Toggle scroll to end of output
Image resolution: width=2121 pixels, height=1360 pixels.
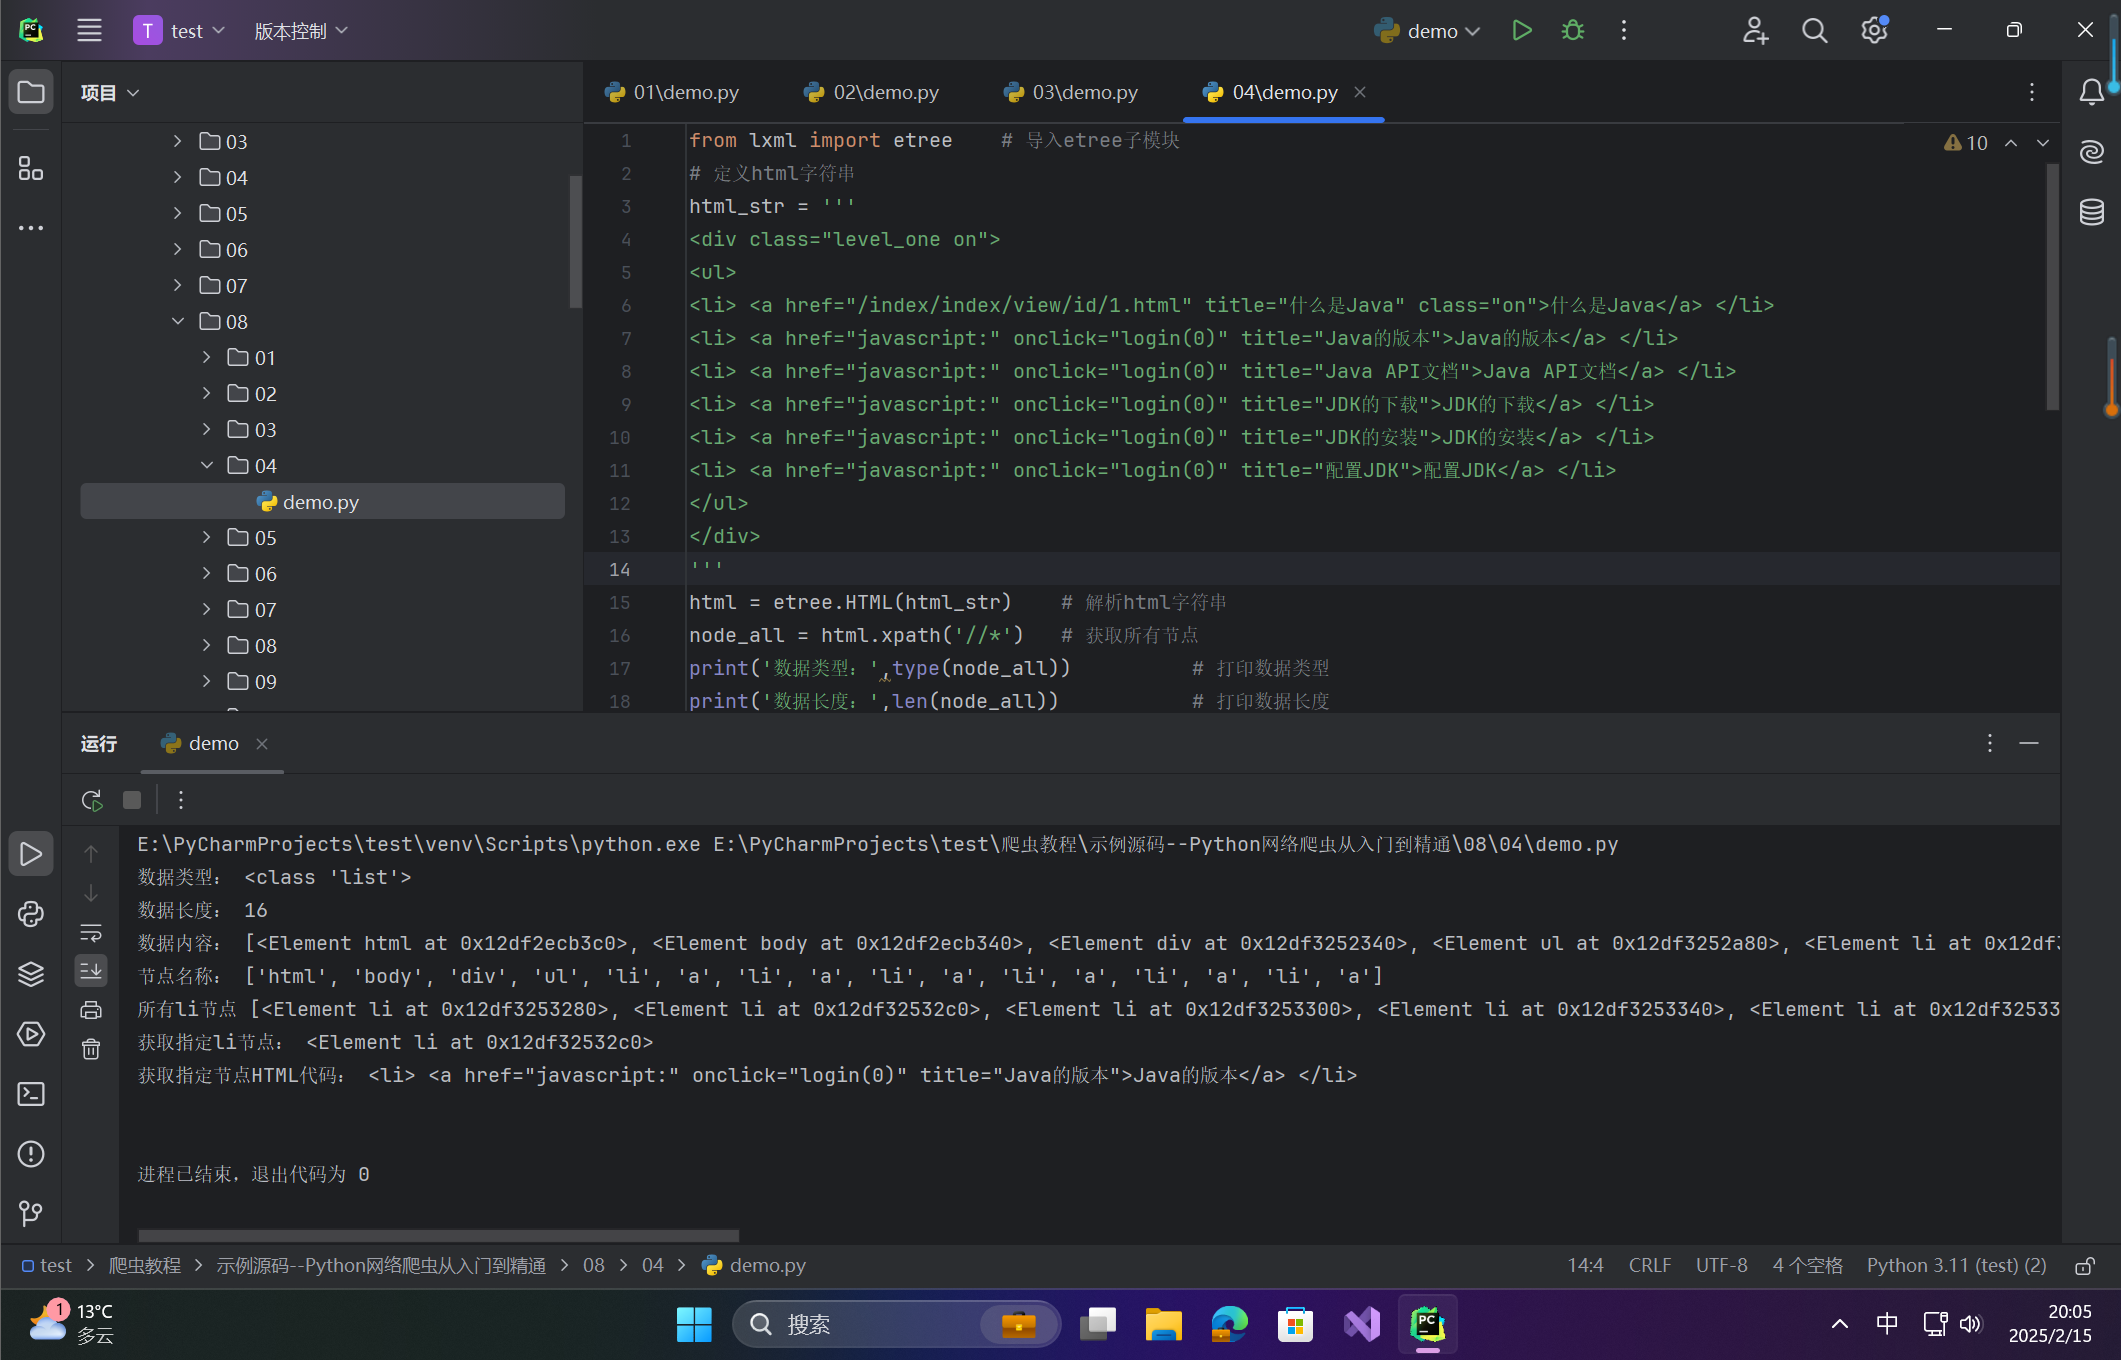[91, 971]
